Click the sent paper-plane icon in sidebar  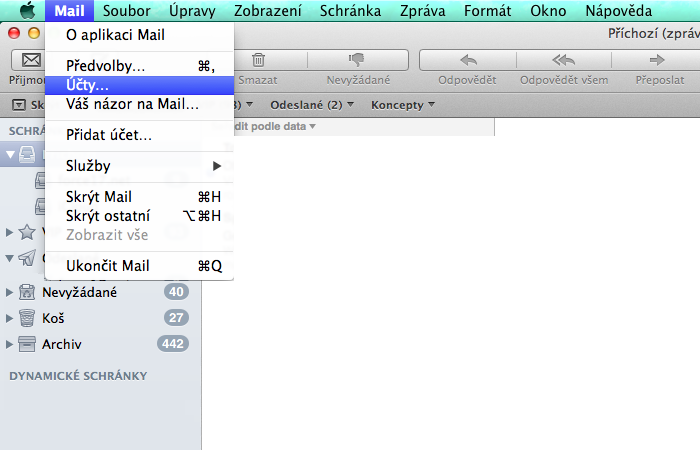tap(27, 258)
